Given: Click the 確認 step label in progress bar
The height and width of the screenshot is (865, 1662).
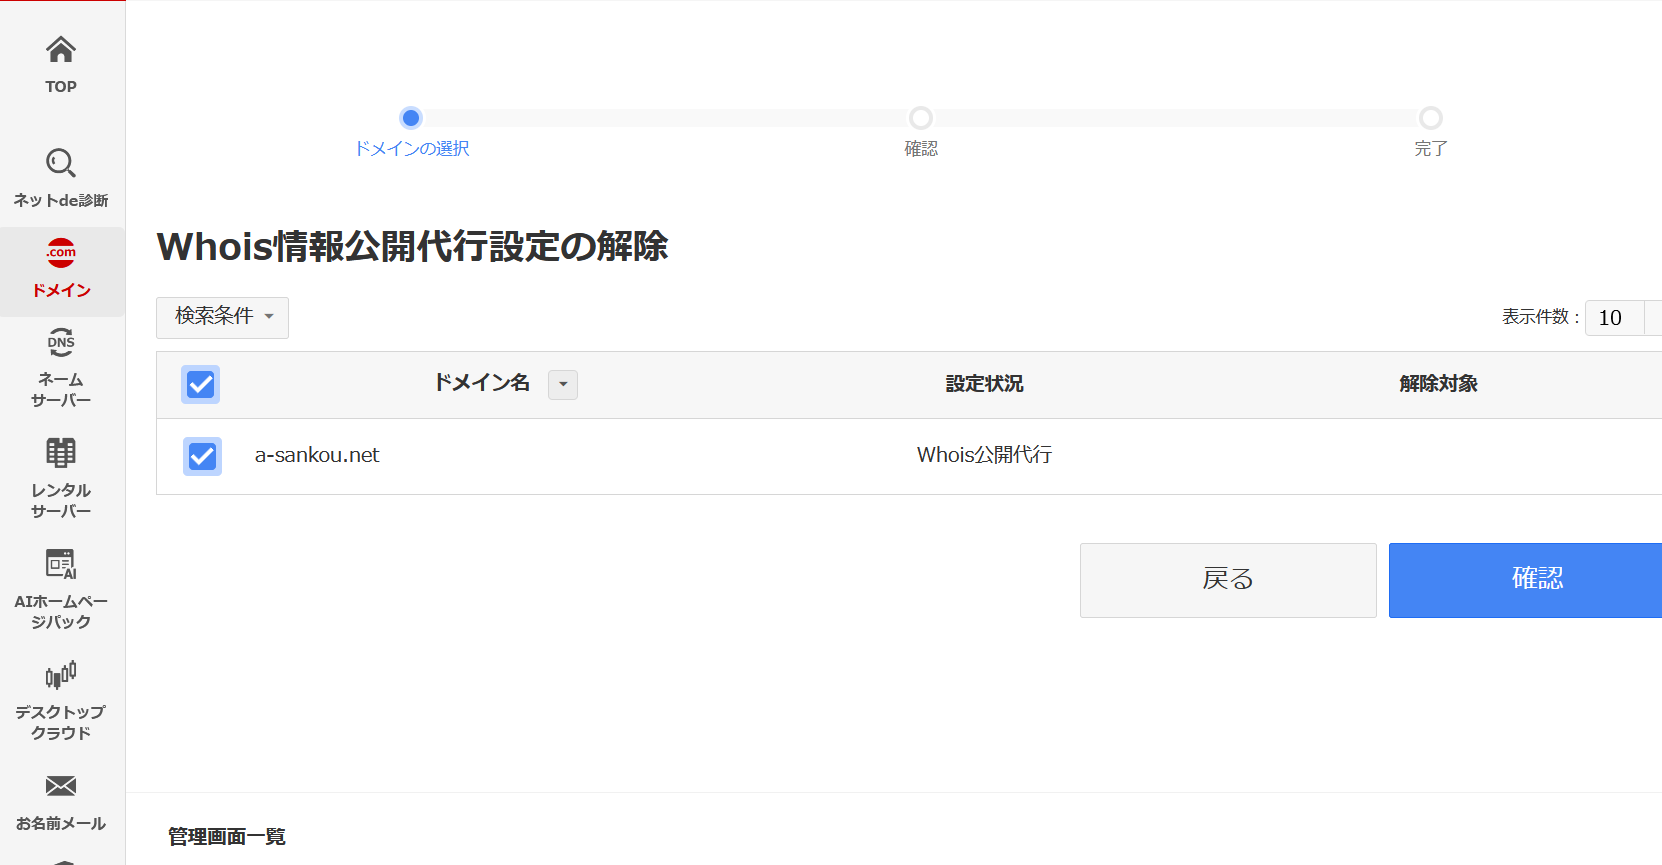Looking at the screenshot, I should [x=921, y=149].
